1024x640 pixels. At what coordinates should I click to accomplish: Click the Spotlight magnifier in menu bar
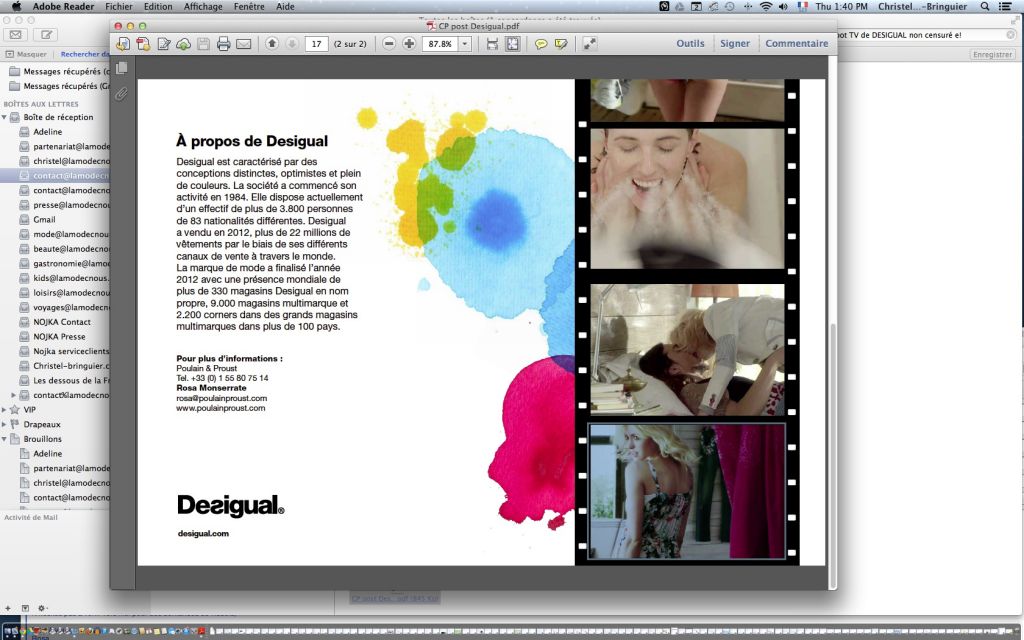(x=985, y=7)
